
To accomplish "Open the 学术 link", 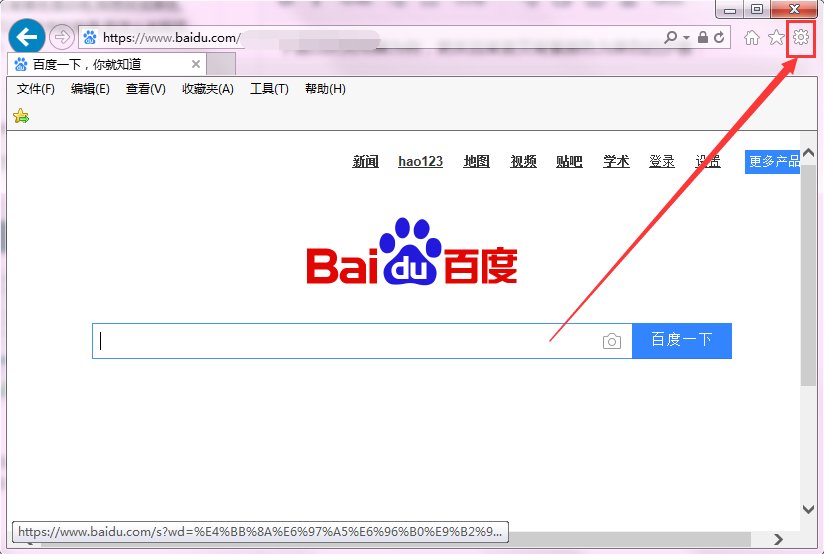I will pyautogui.click(x=616, y=161).
